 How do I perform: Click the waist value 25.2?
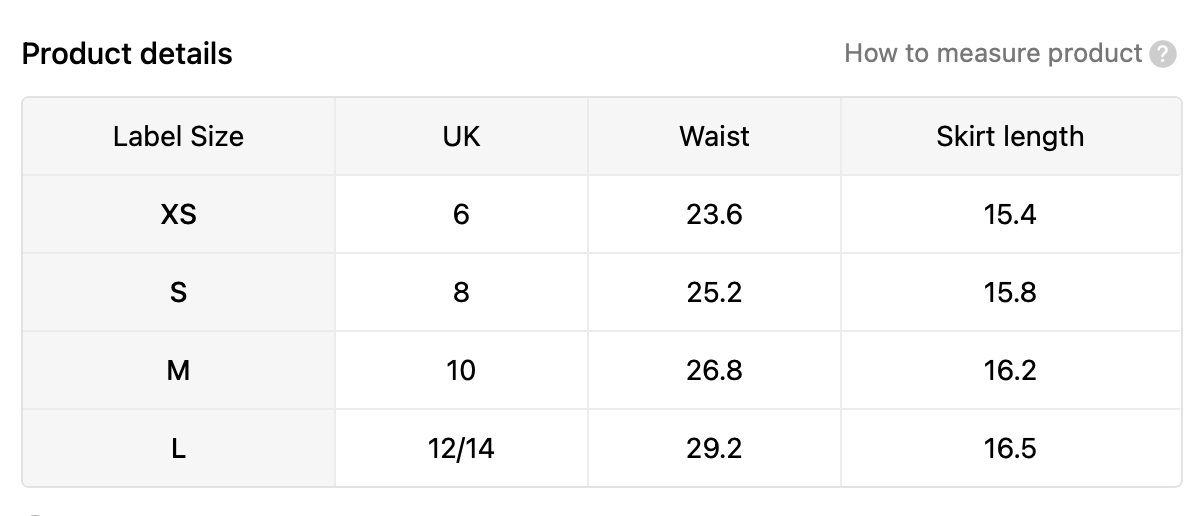point(714,292)
